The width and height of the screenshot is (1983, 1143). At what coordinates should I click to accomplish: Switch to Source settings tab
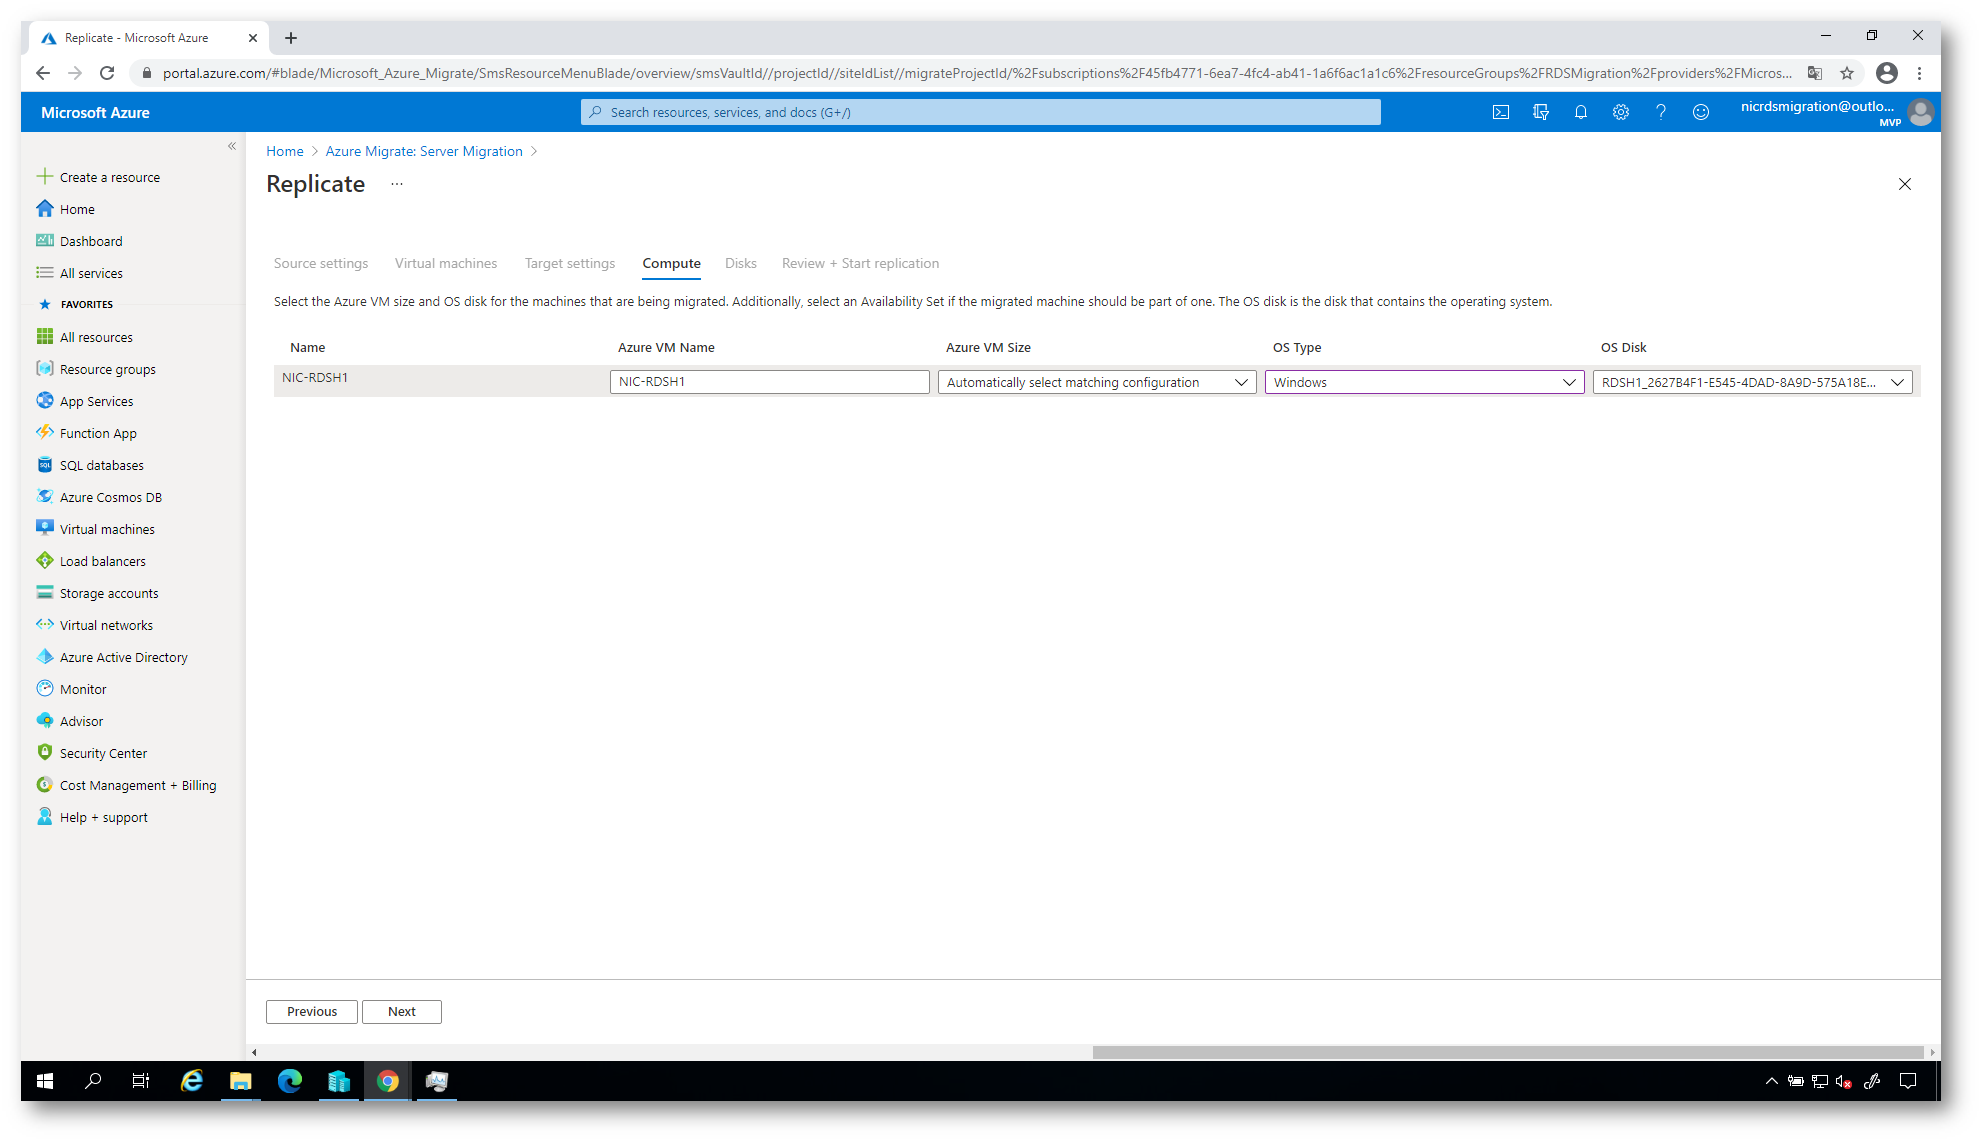tap(321, 263)
